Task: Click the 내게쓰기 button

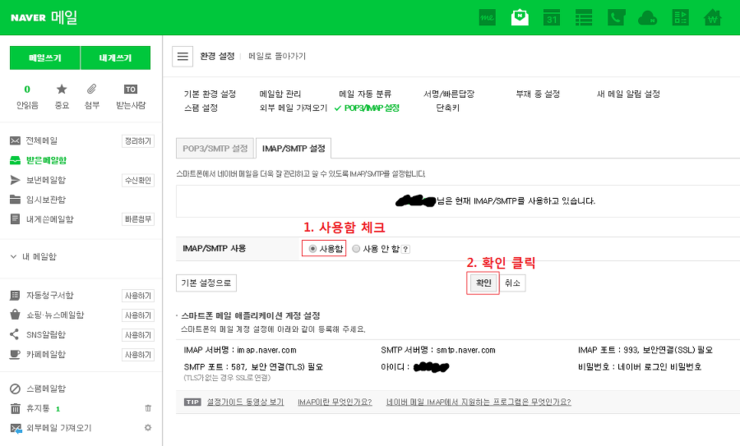Action: click(116, 58)
